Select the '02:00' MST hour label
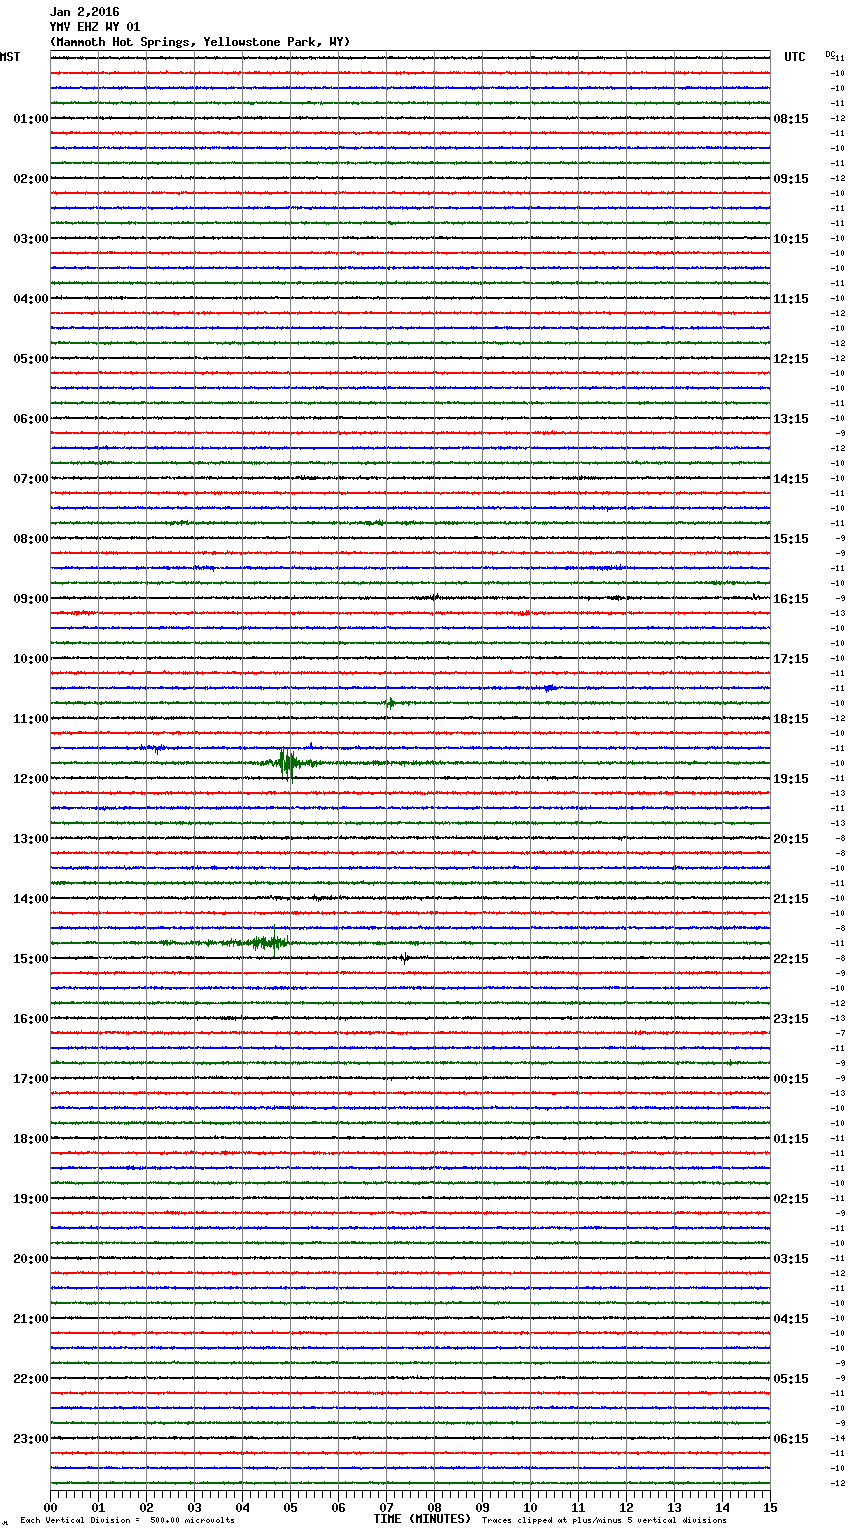This screenshot has height=1534, width=850. point(30,179)
